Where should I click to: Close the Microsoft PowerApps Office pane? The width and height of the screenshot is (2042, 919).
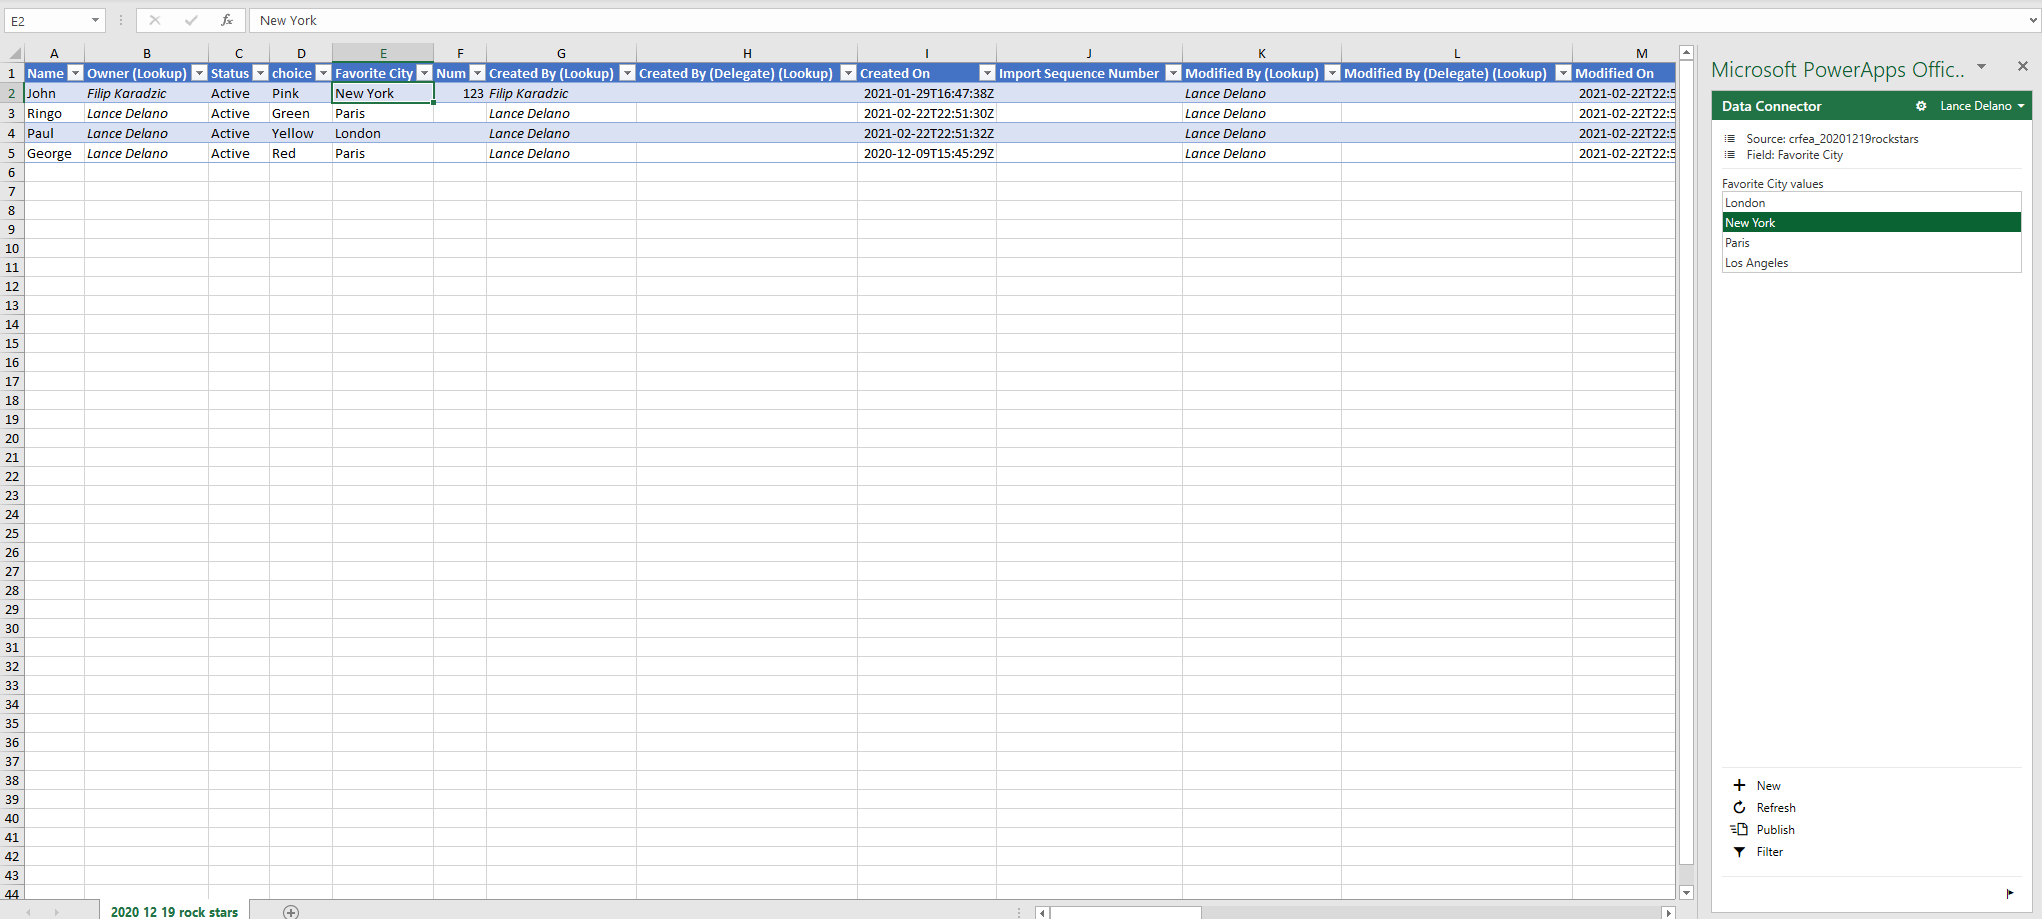pos(2023,66)
